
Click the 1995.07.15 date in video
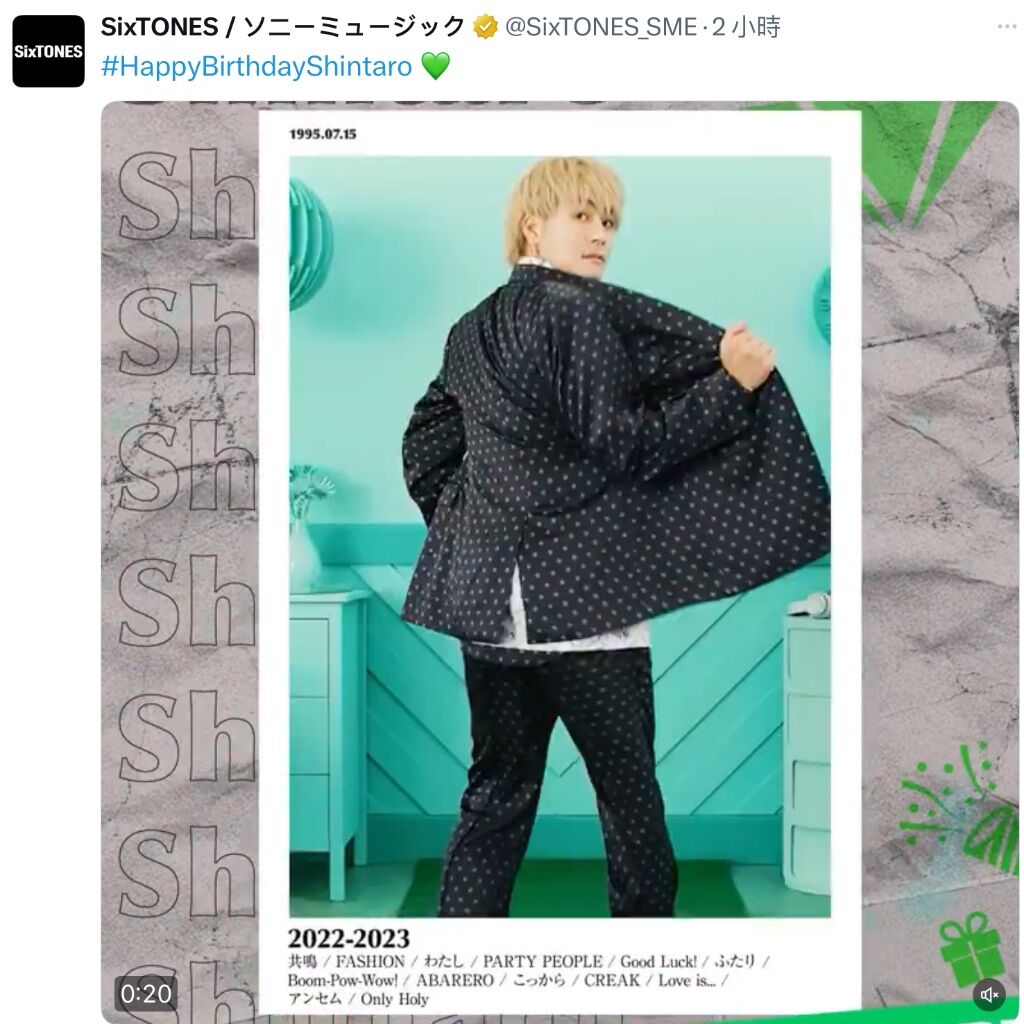click(323, 134)
